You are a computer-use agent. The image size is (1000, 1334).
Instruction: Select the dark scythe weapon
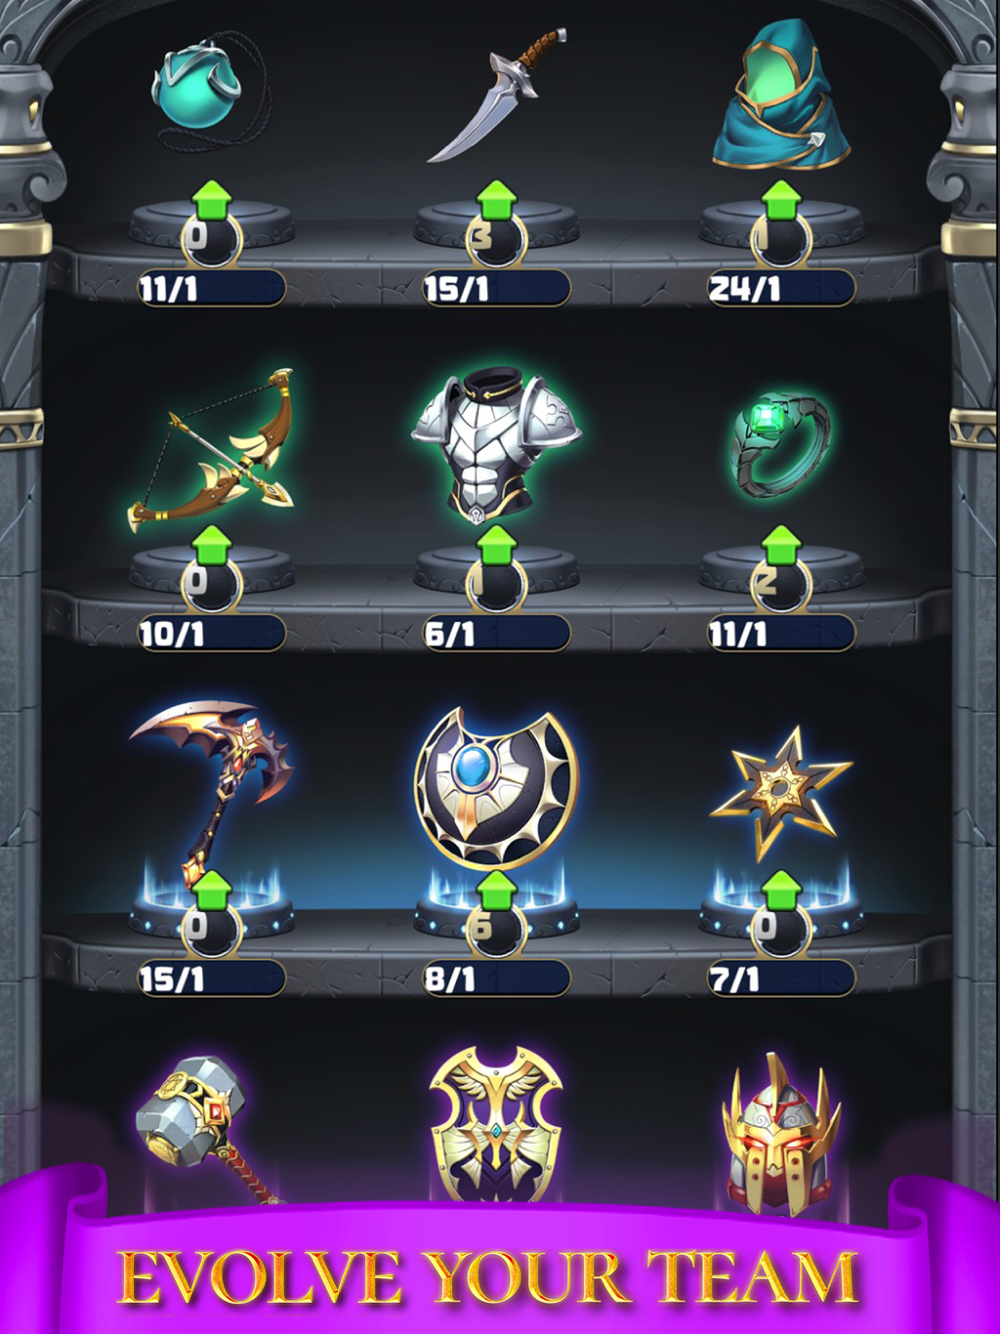click(x=211, y=790)
